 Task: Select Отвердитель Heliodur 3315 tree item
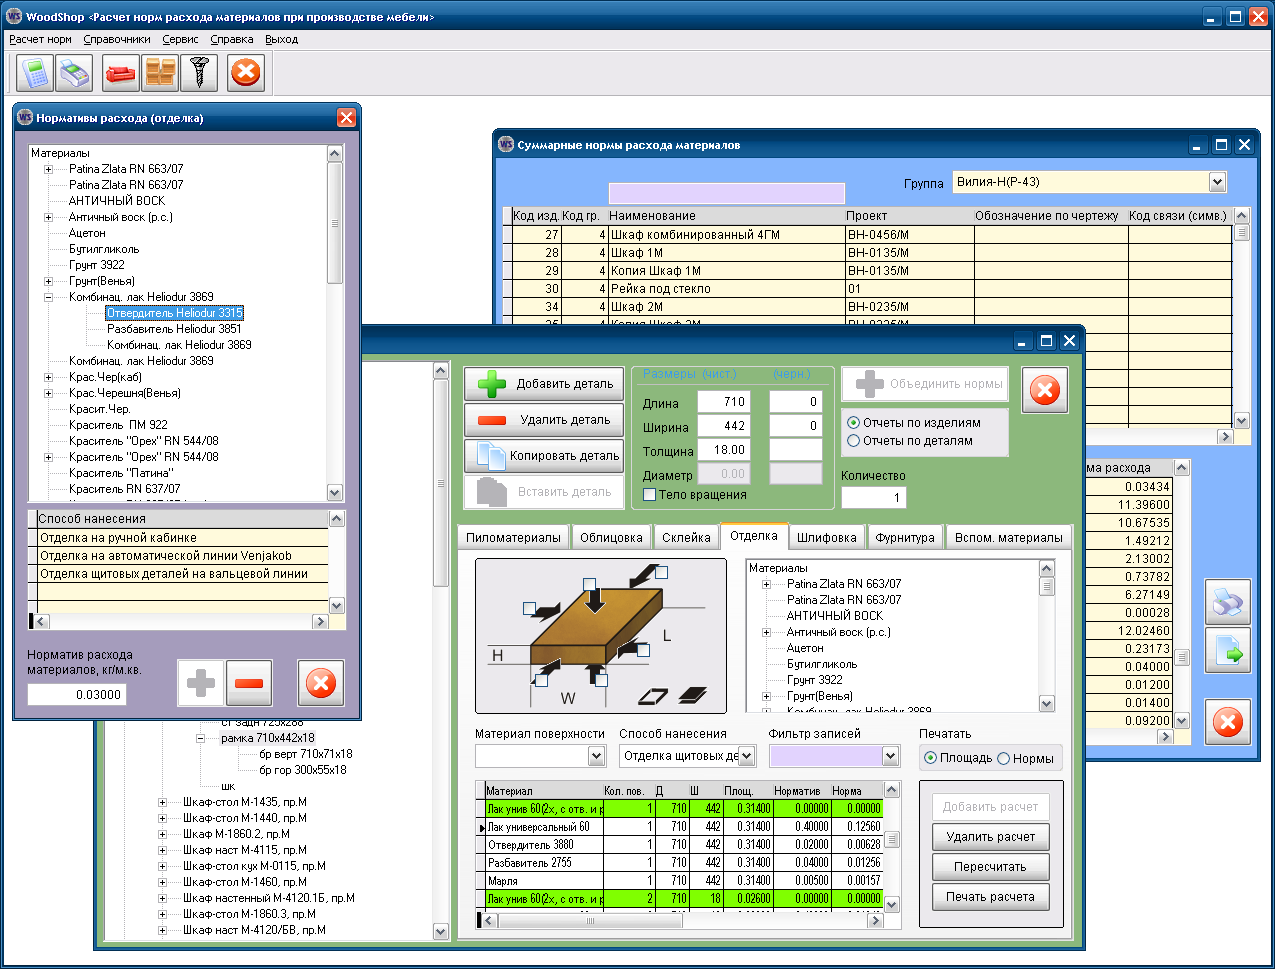point(175,313)
